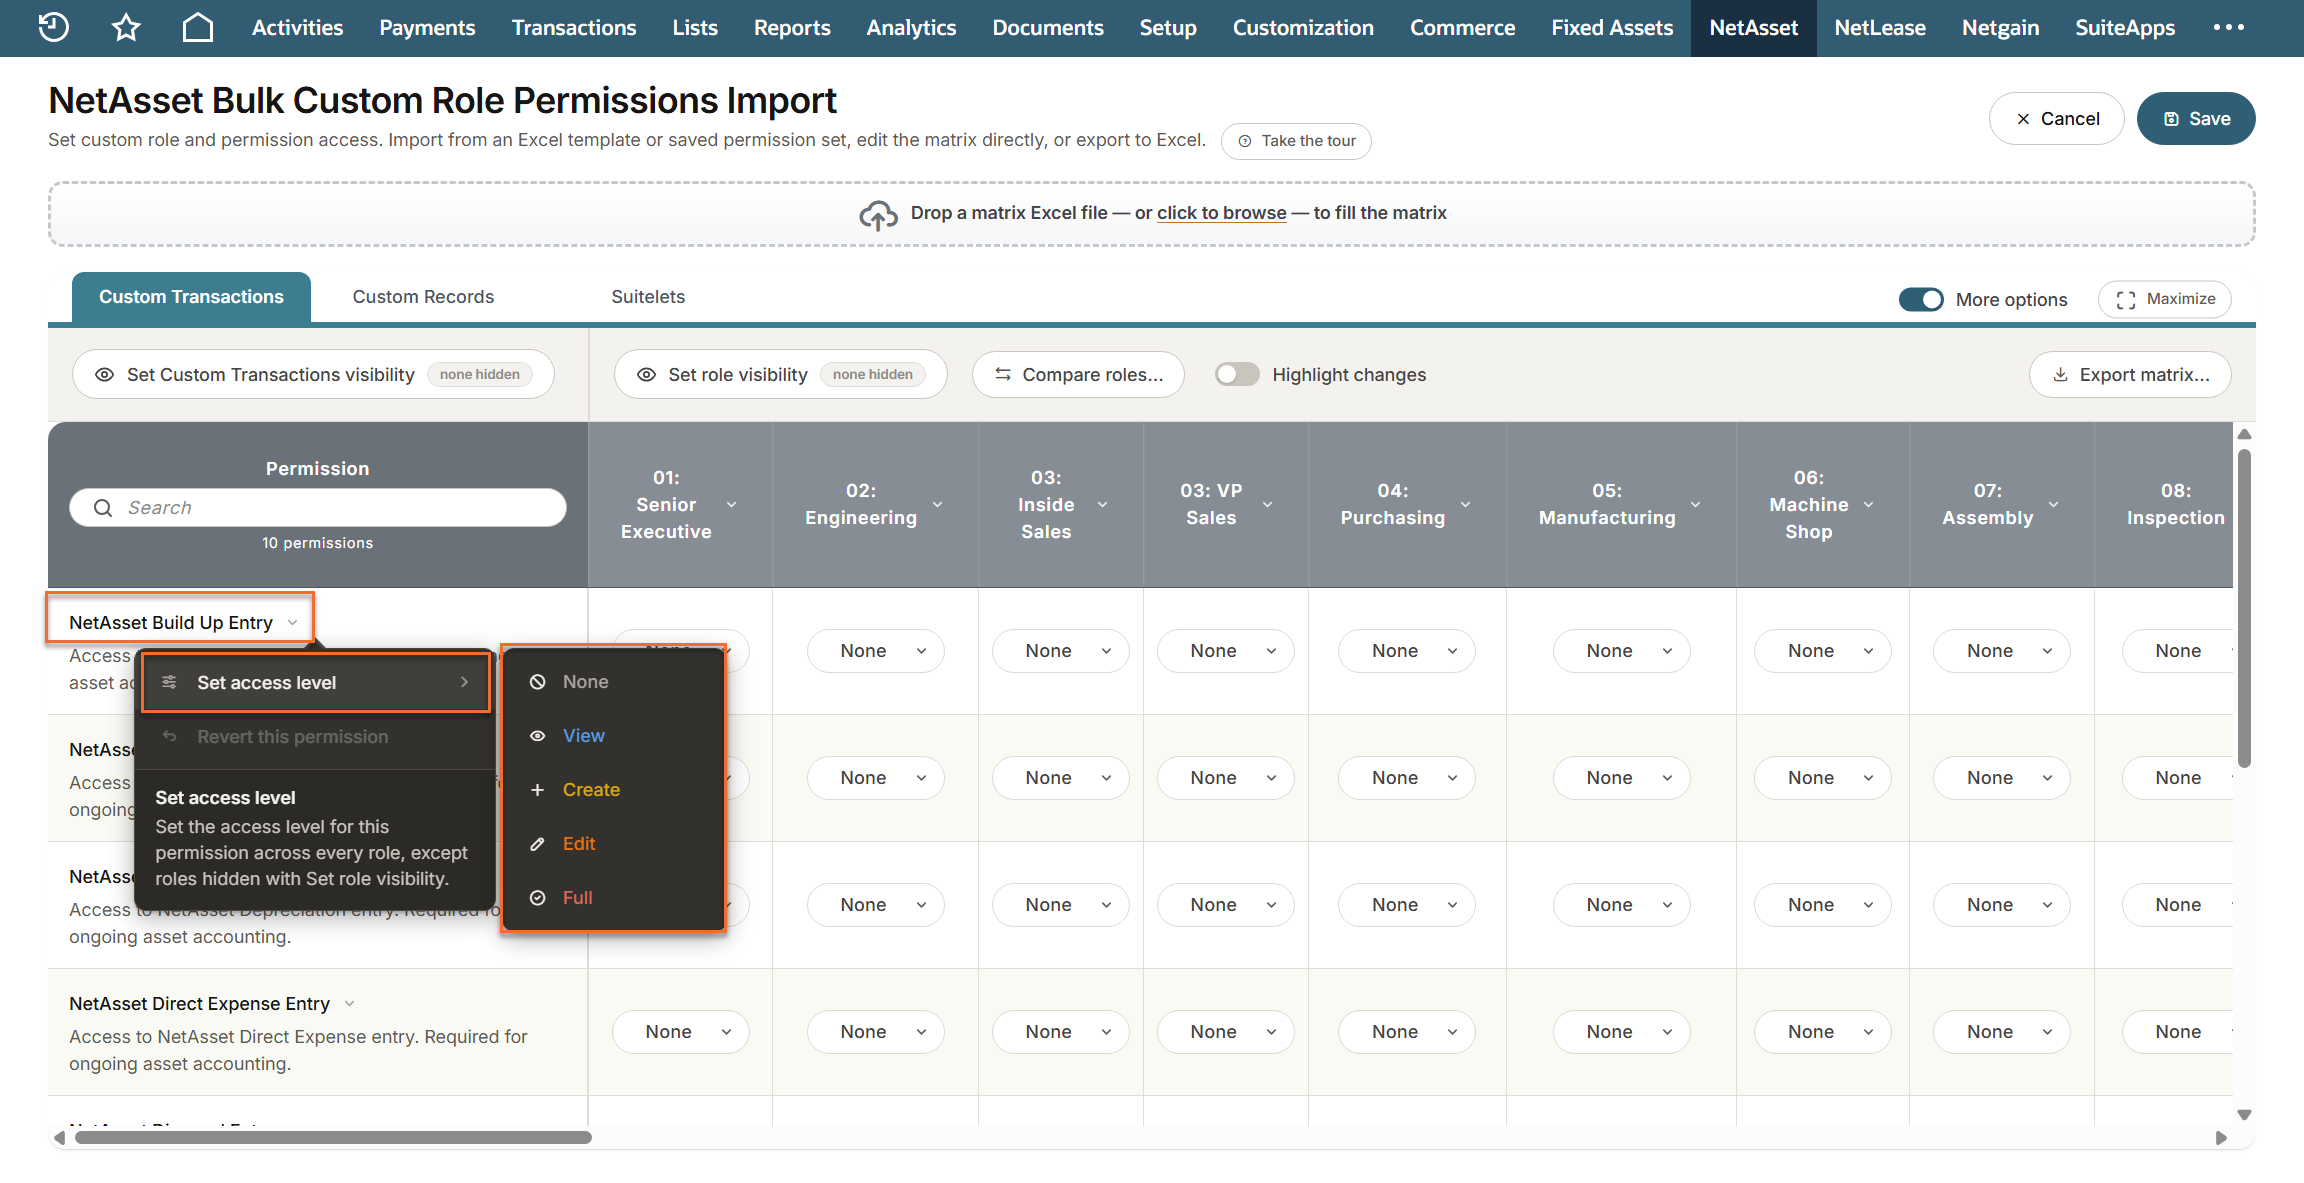Open the Reports menu

(x=792, y=28)
